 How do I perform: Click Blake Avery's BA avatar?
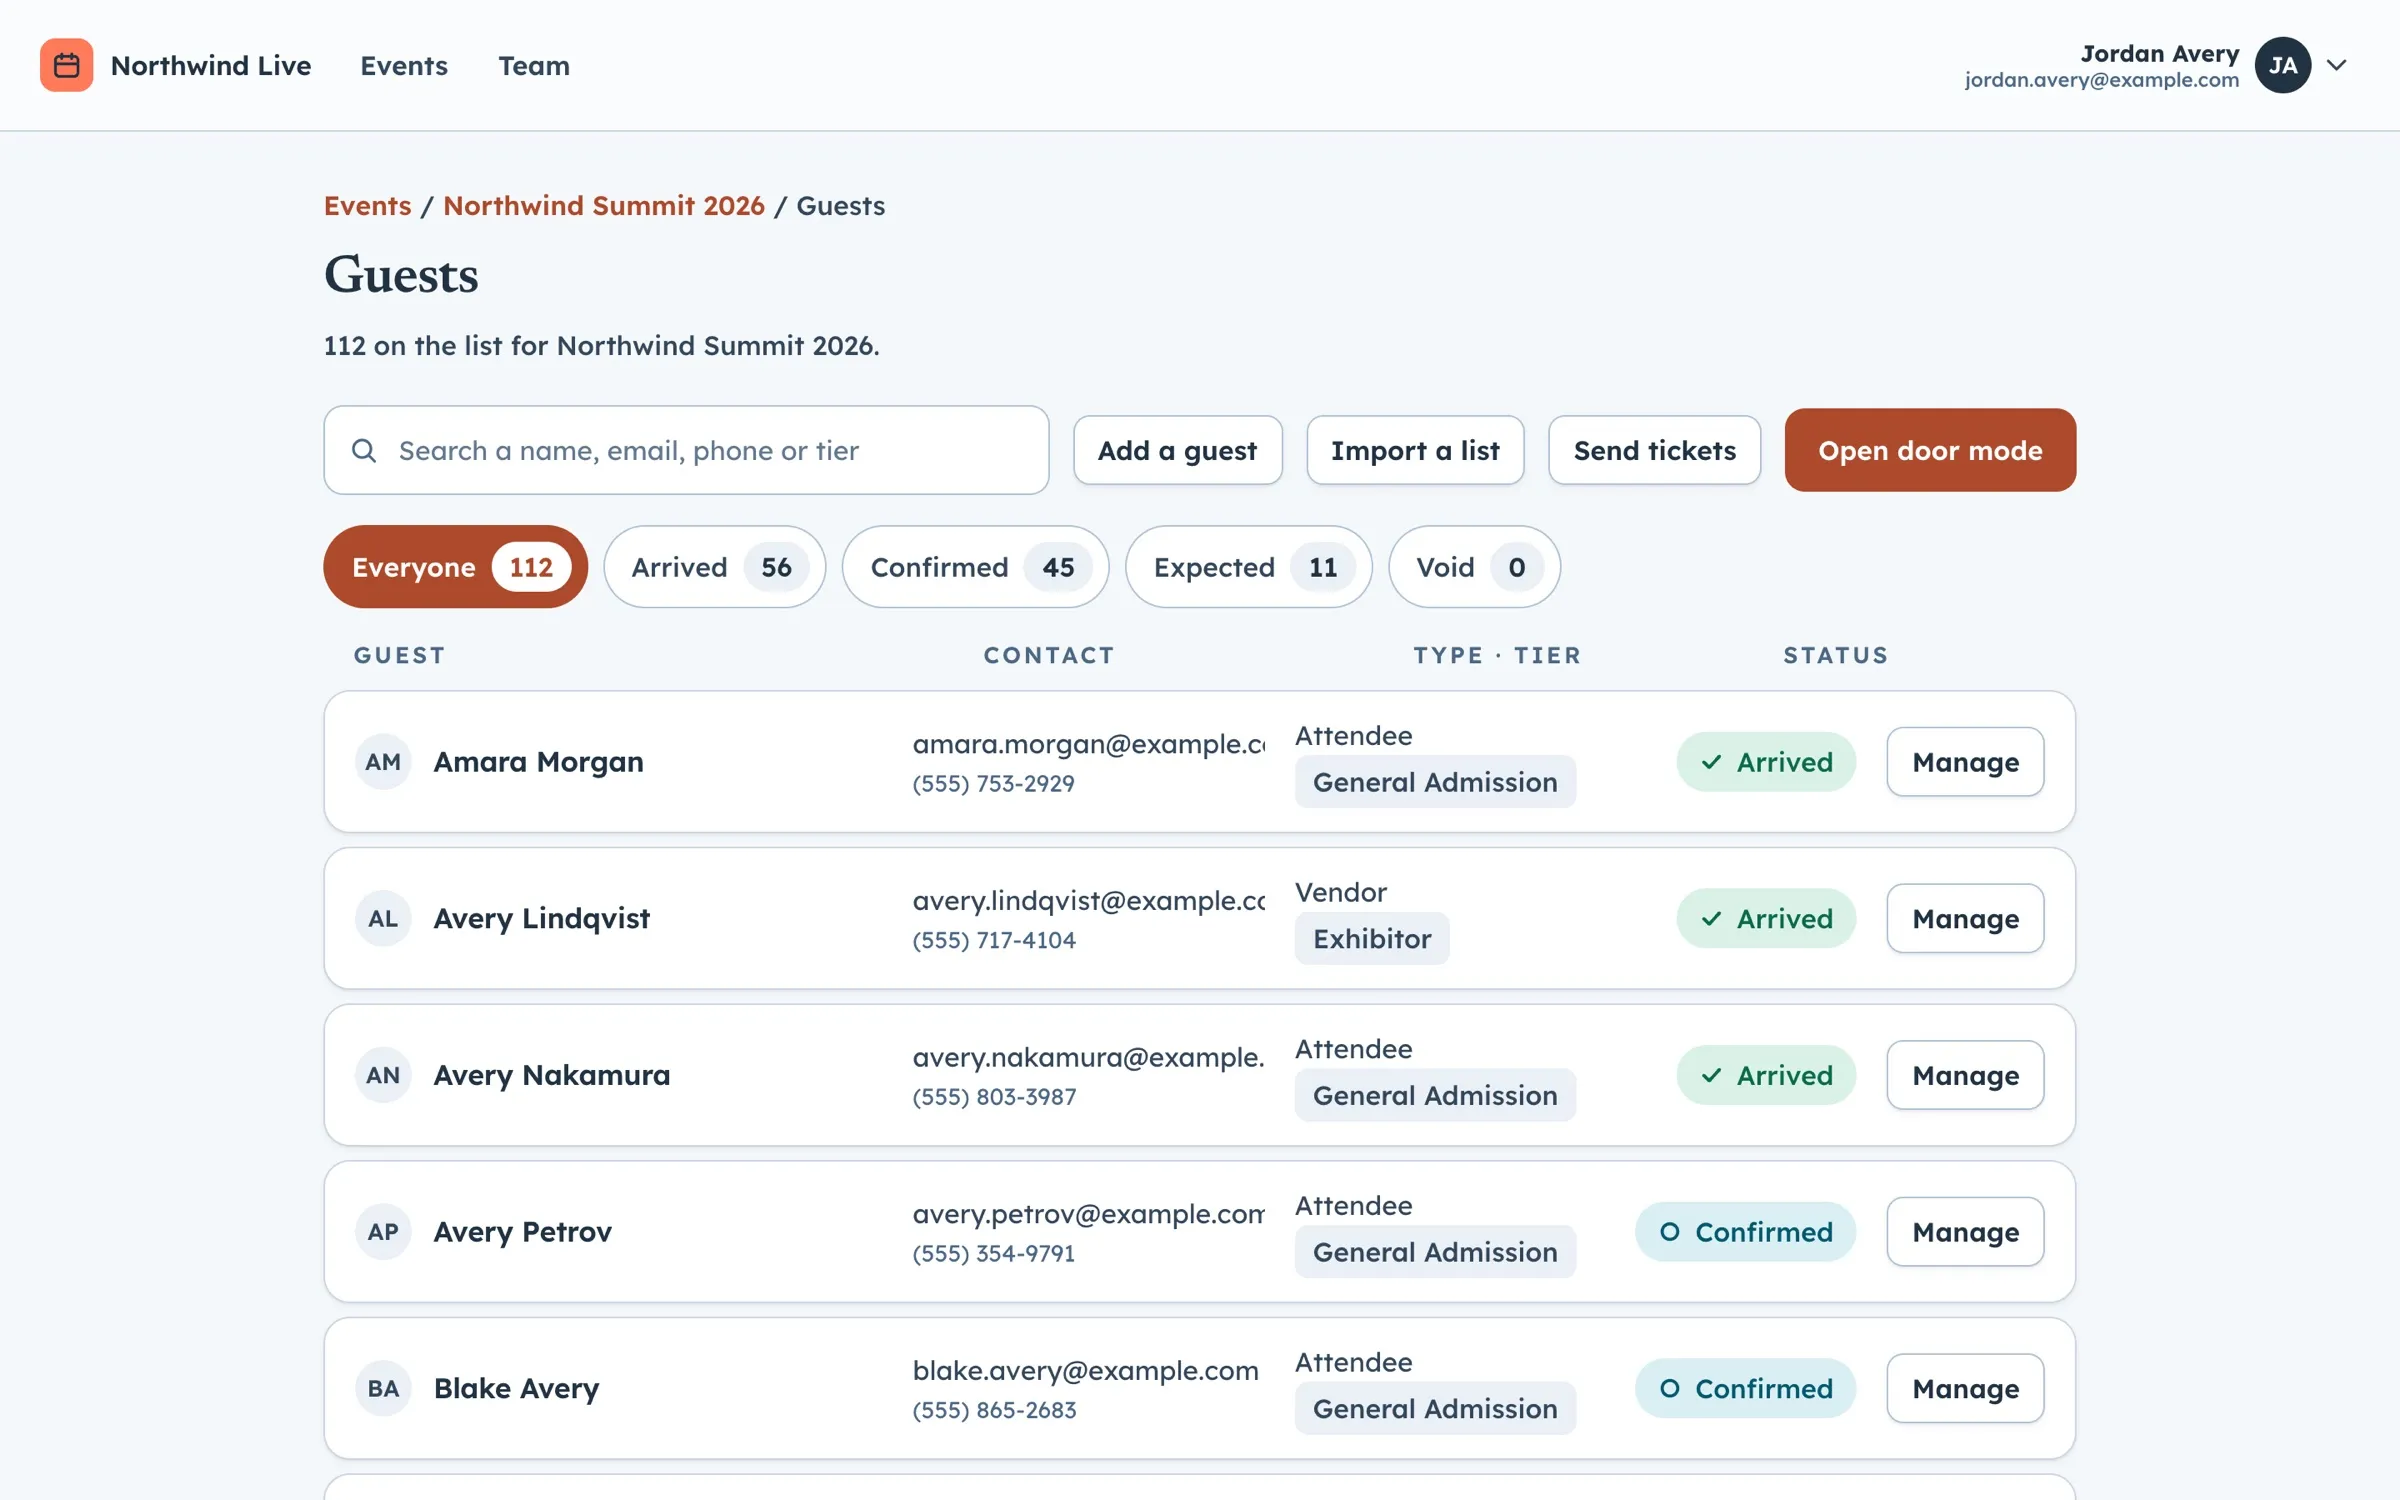tap(383, 1388)
